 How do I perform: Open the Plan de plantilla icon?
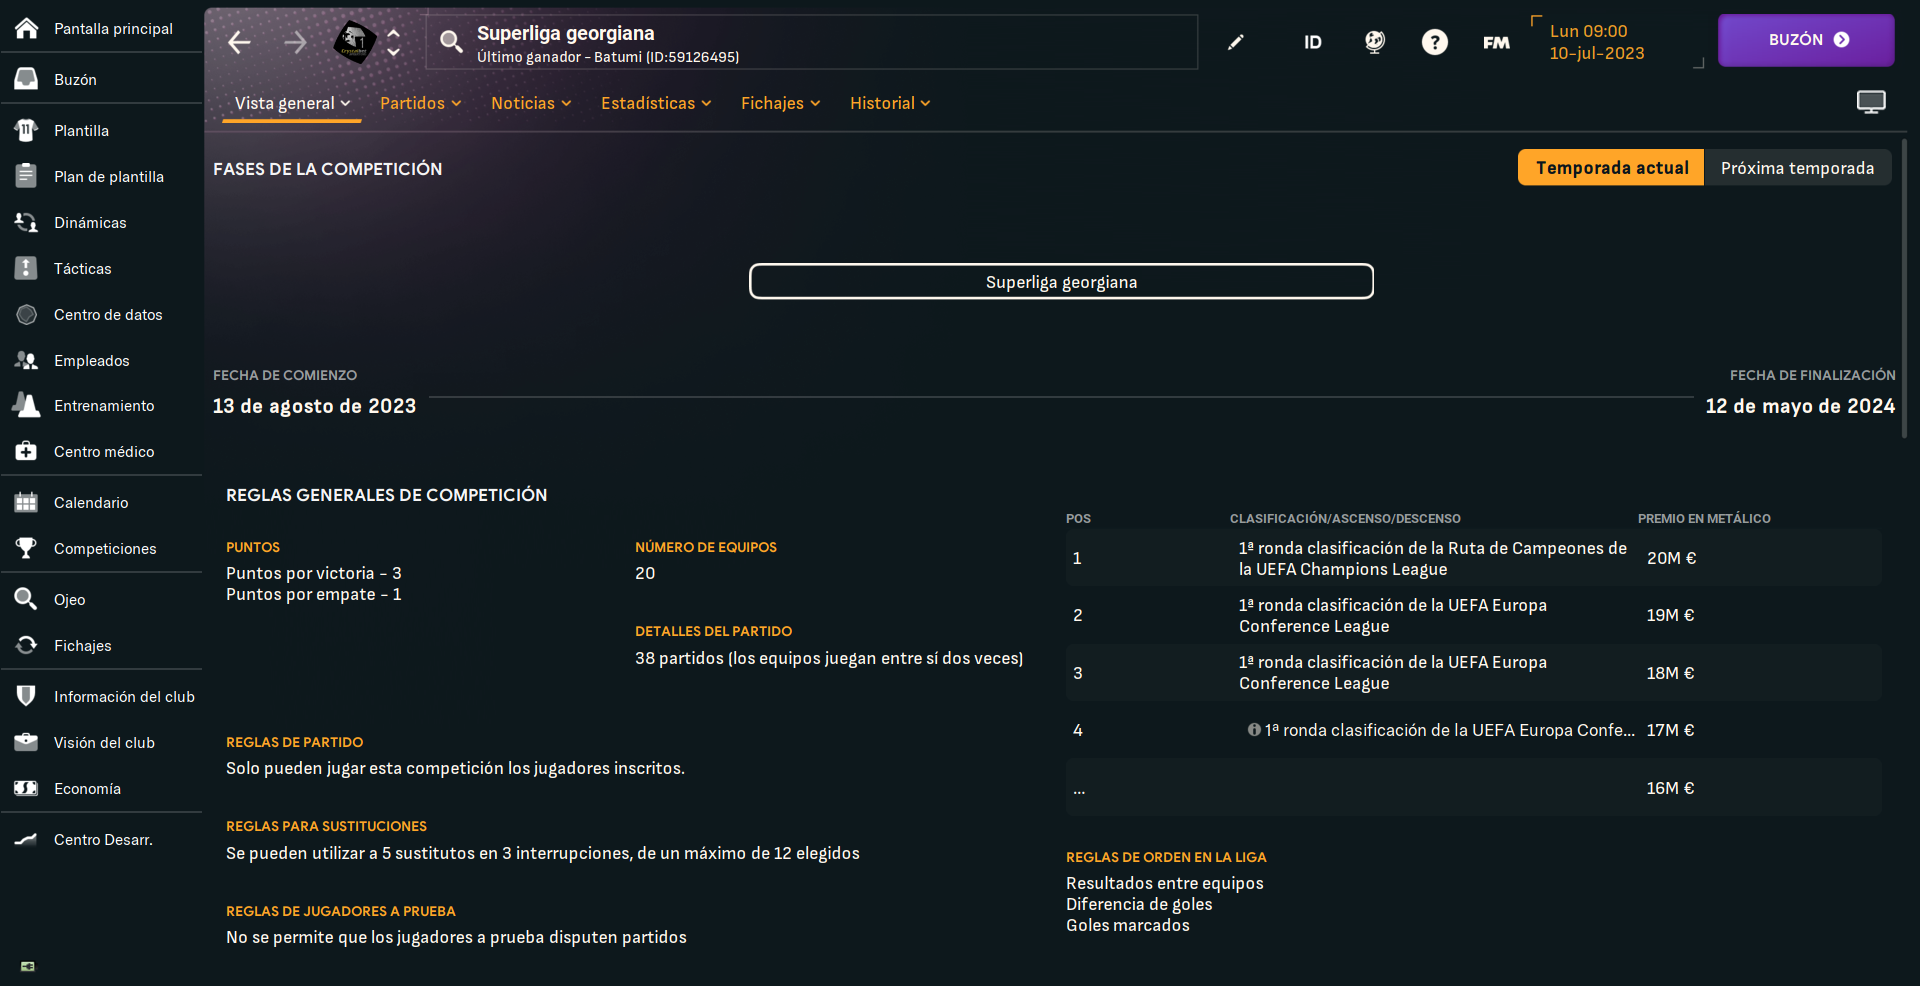[x=27, y=176]
